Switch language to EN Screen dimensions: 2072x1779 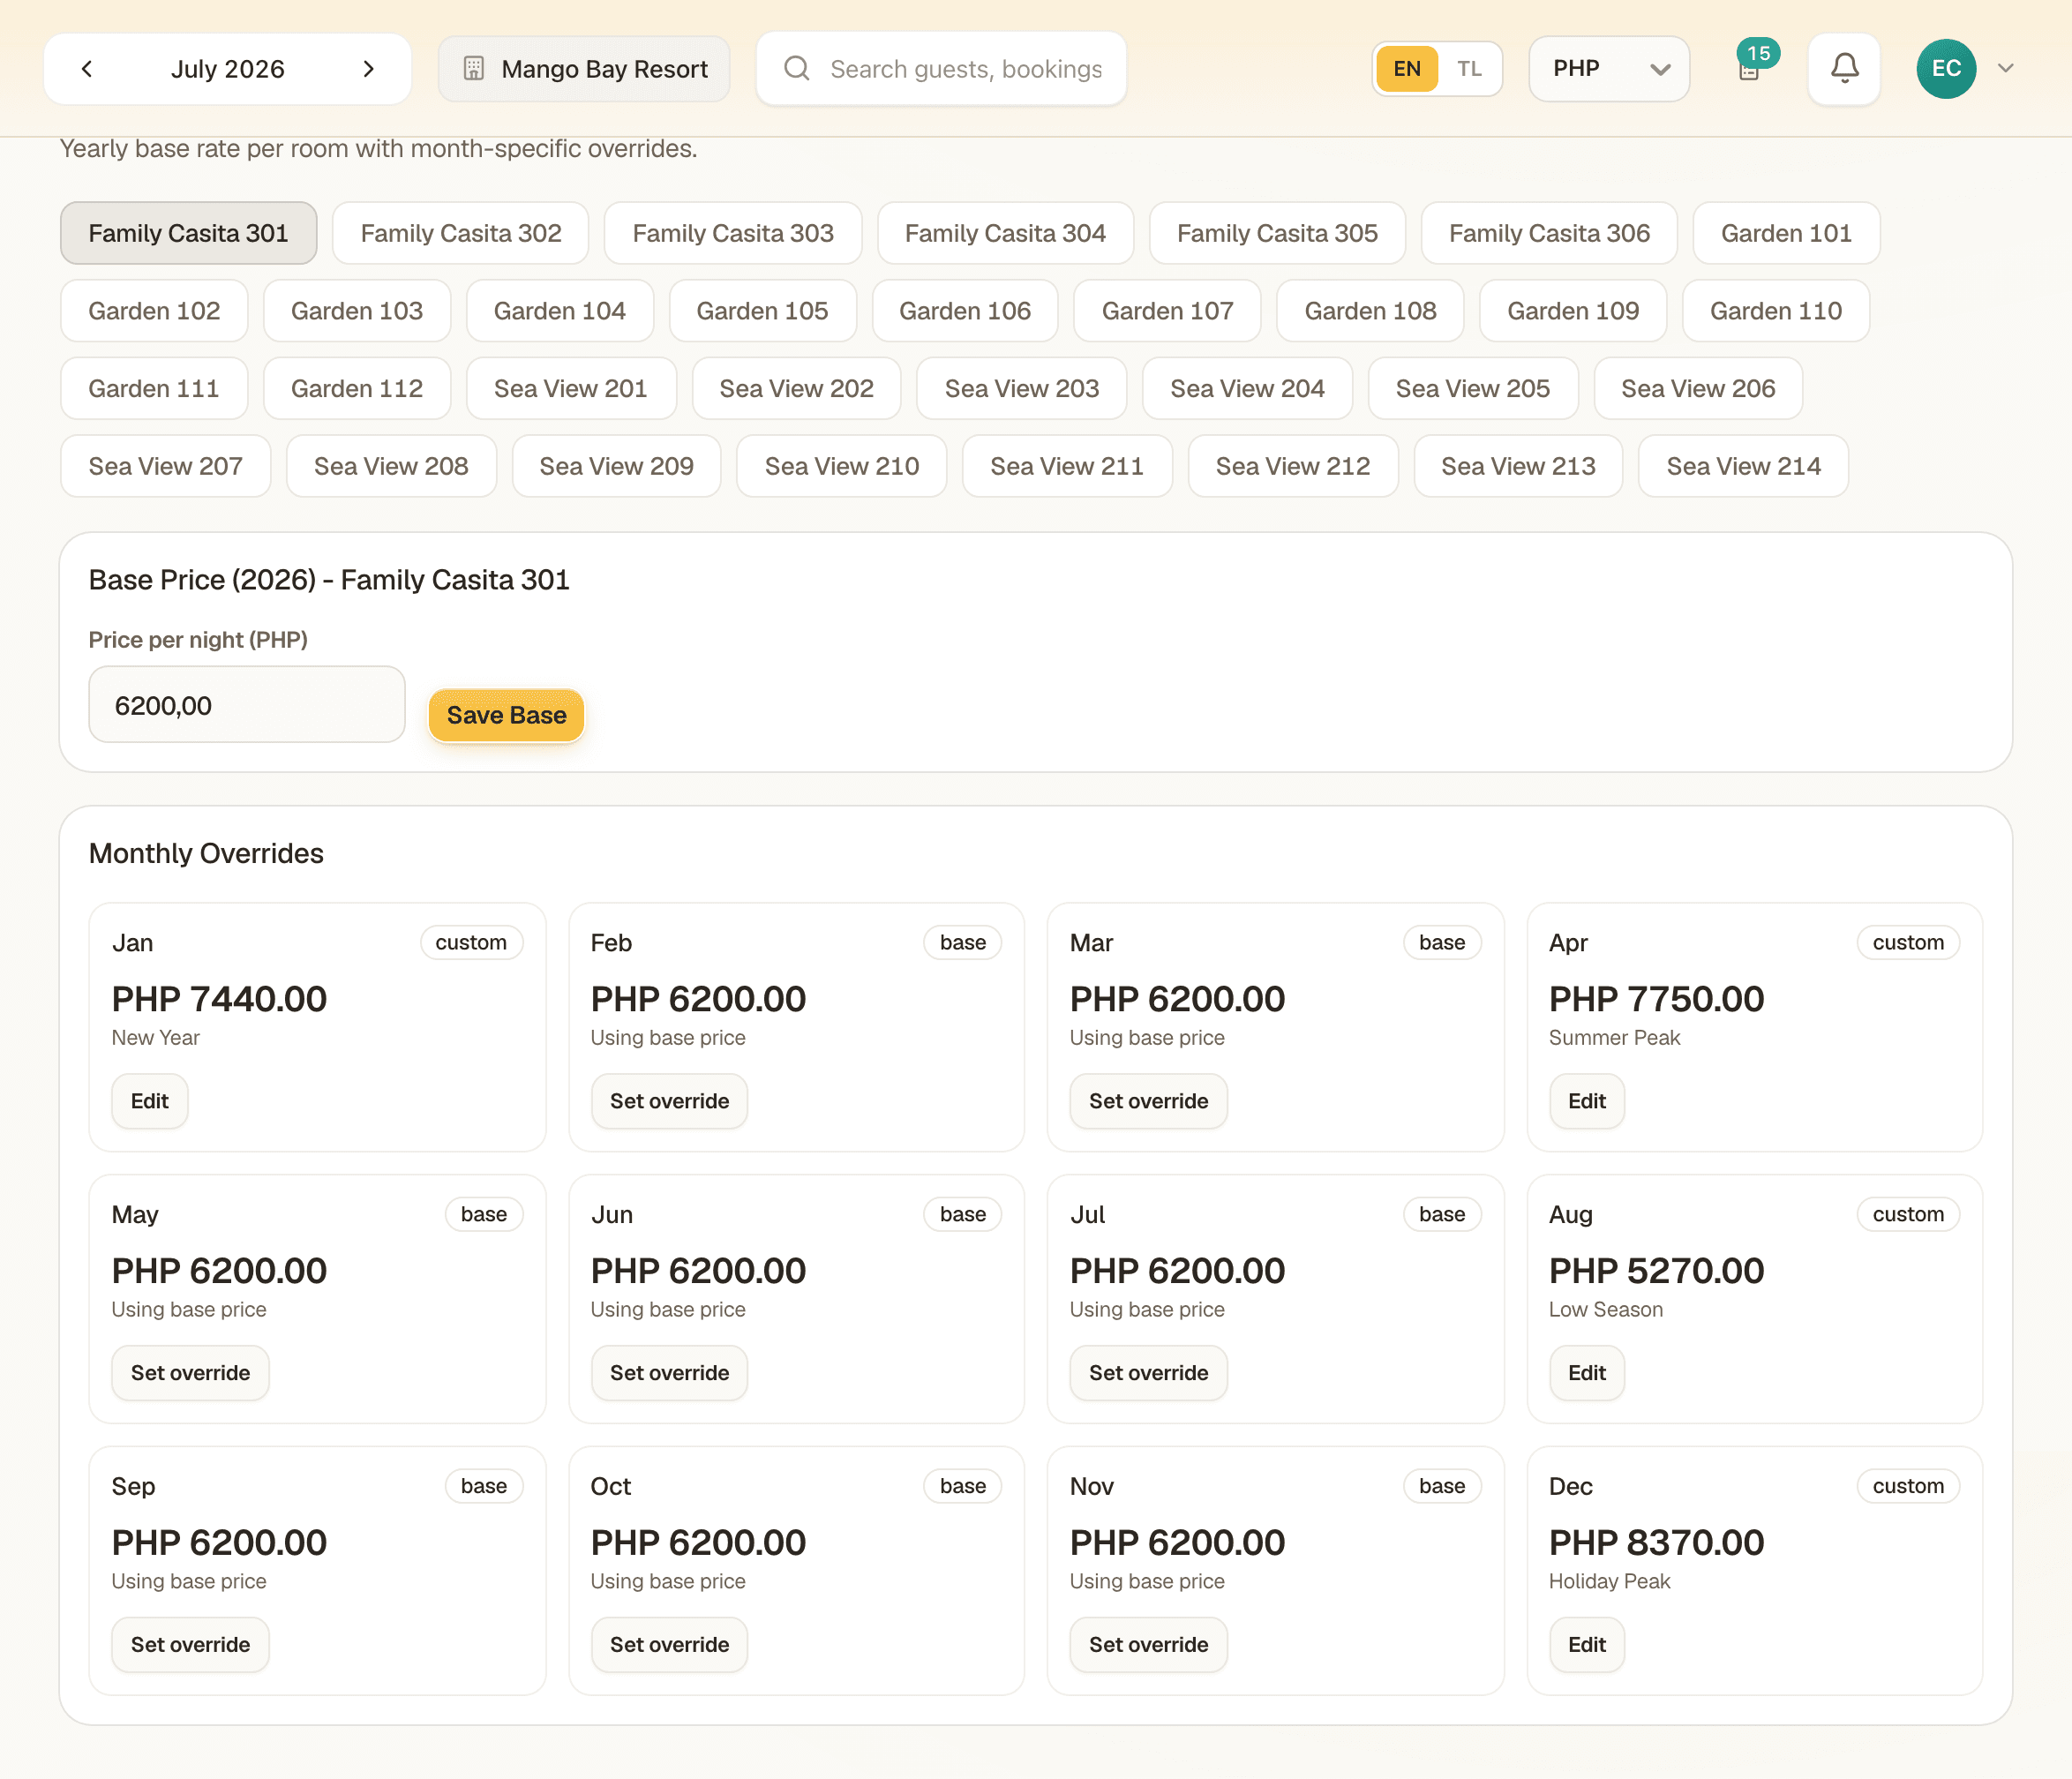point(1406,69)
